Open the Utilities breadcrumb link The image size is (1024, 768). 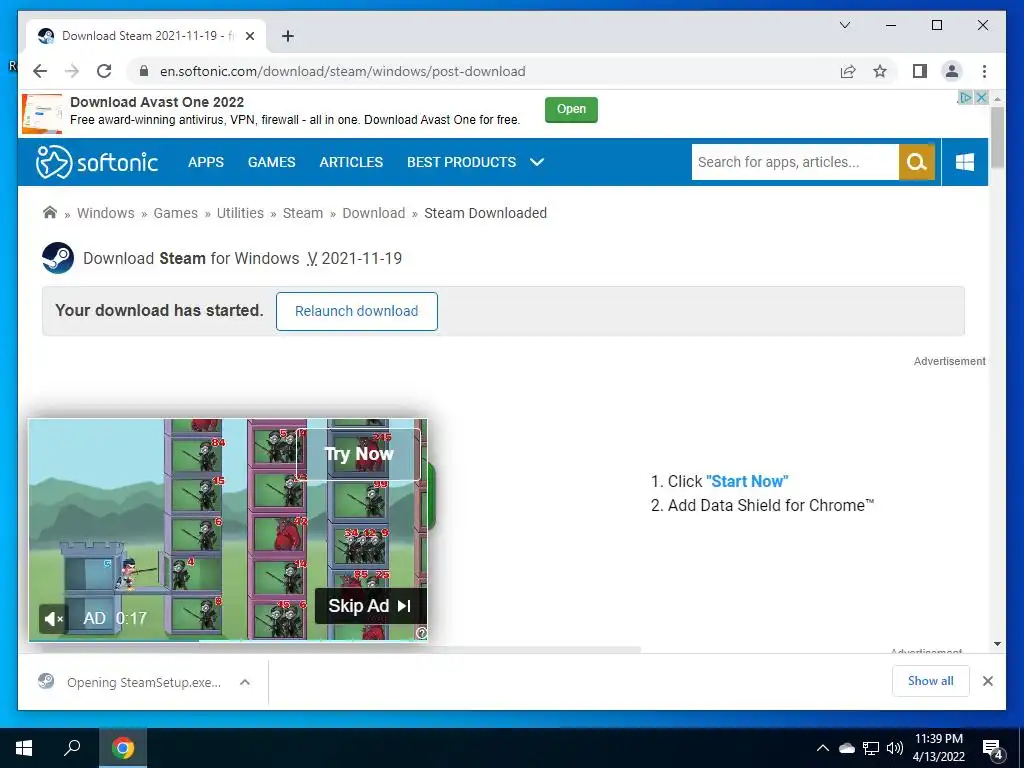pos(240,213)
